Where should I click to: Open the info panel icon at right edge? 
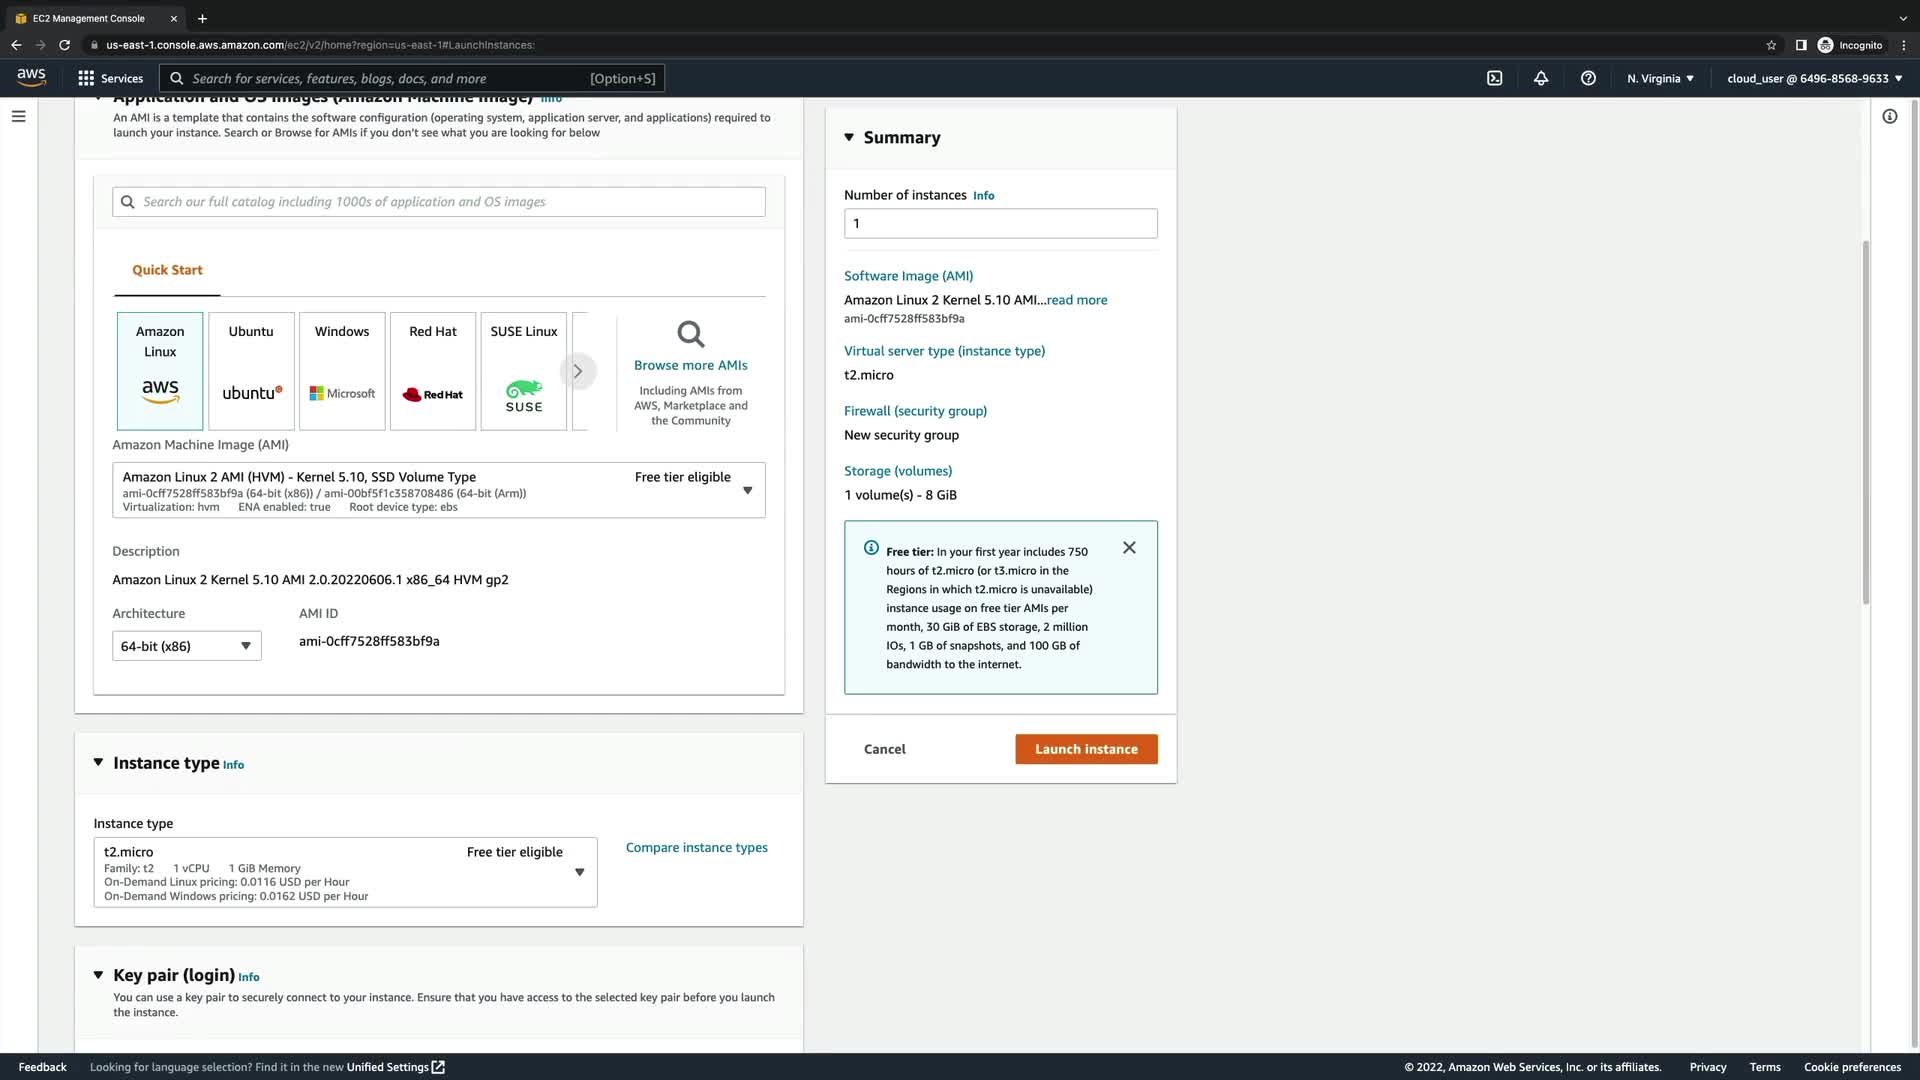(x=1889, y=116)
